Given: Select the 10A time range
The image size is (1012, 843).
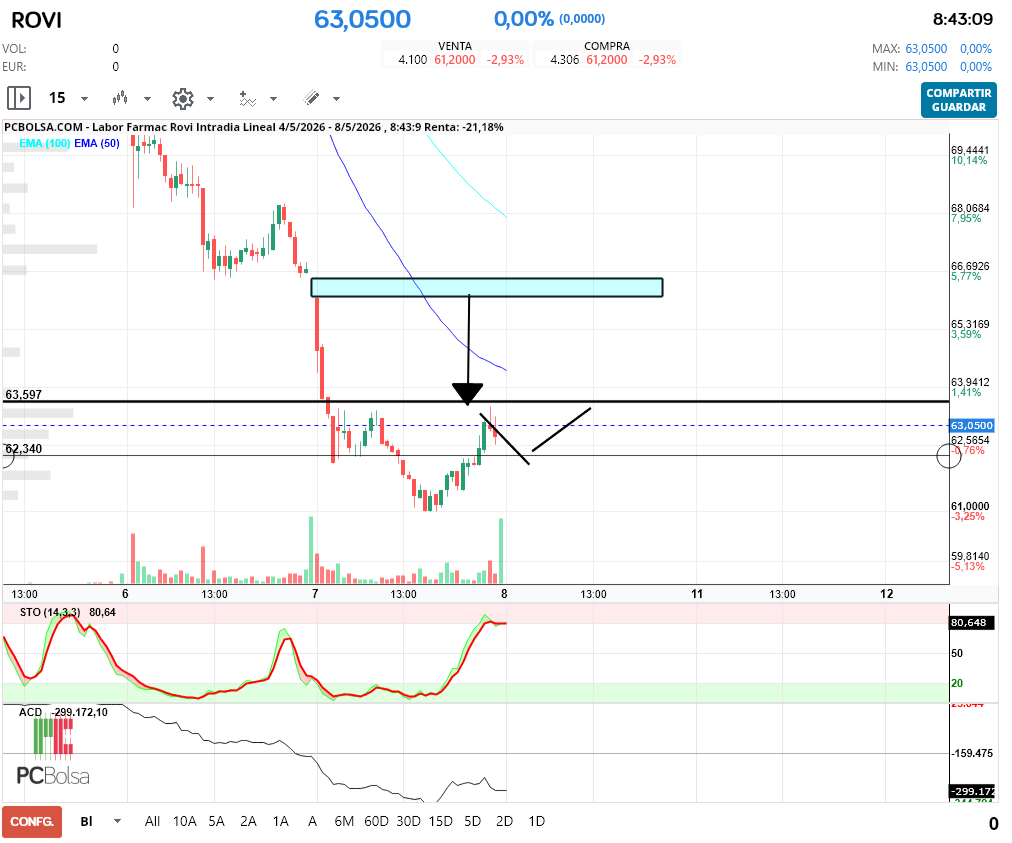Looking at the screenshot, I should point(185,821).
